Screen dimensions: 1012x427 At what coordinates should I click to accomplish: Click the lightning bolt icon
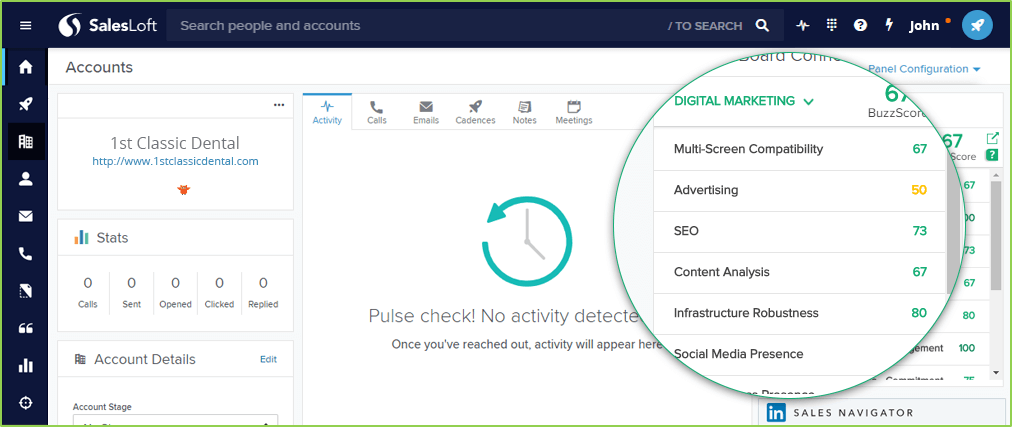[x=889, y=25]
